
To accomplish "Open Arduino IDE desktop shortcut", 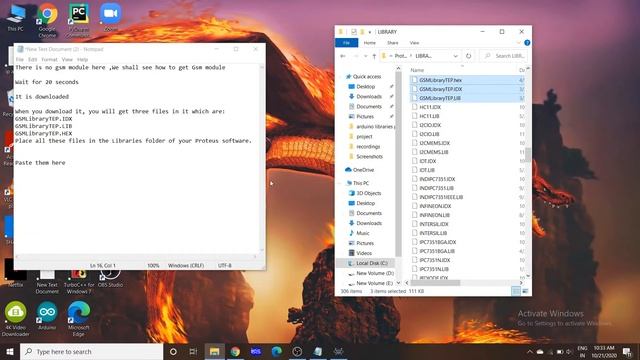I will pos(47,316).
